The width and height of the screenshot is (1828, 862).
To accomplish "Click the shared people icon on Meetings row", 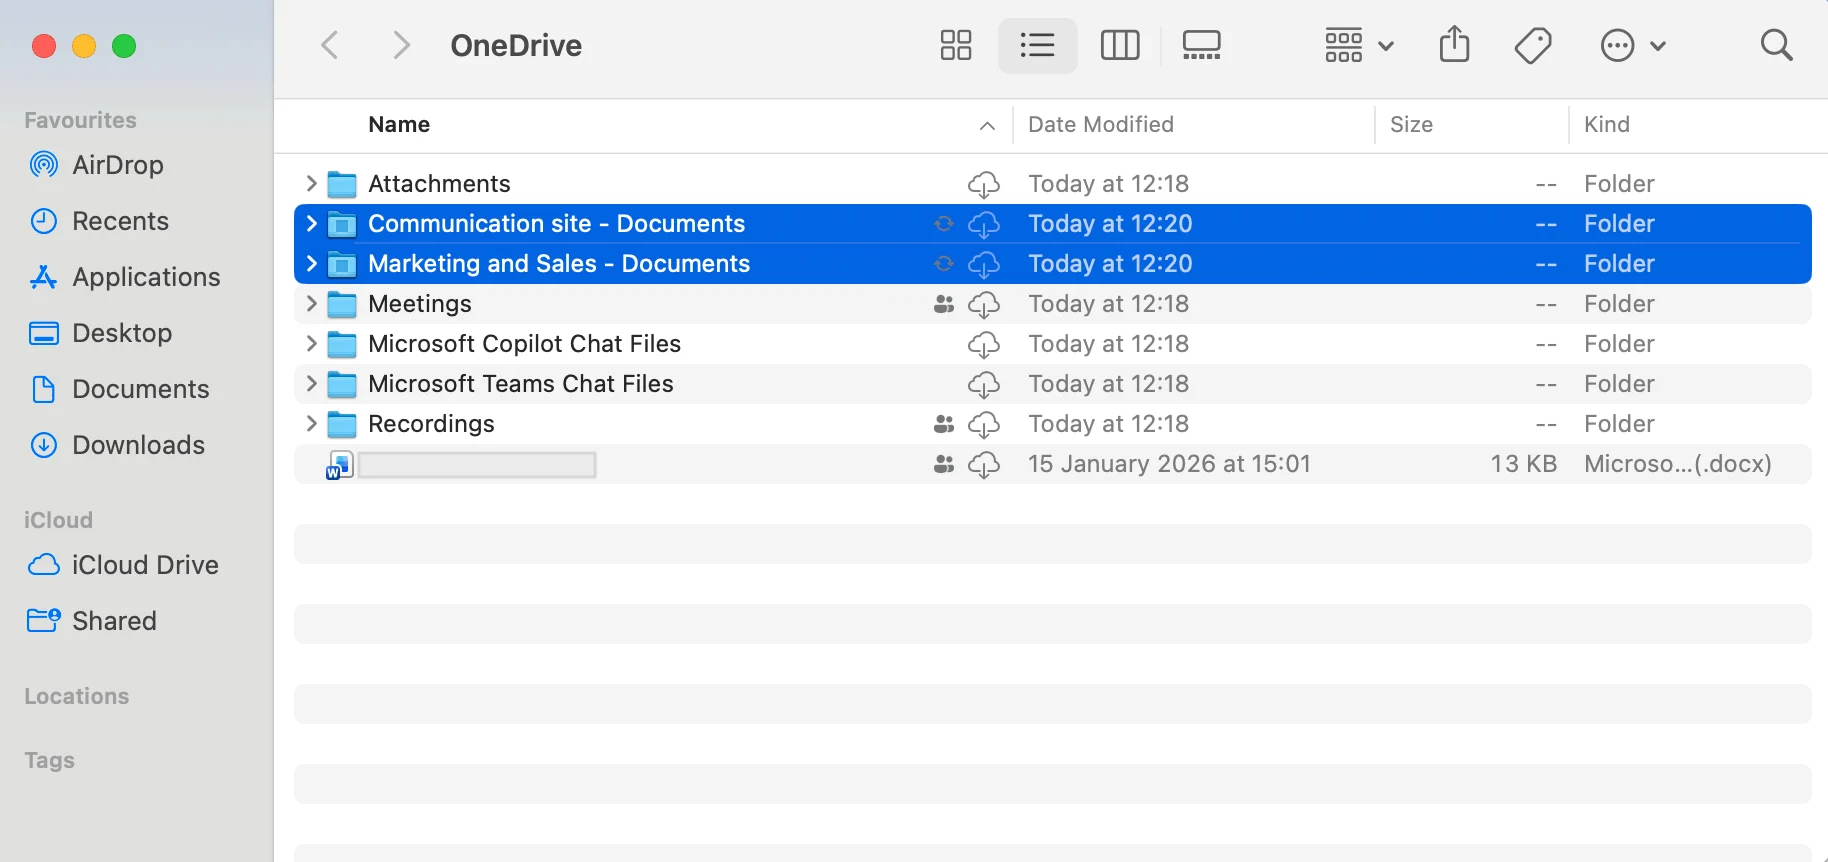I will (943, 304).
